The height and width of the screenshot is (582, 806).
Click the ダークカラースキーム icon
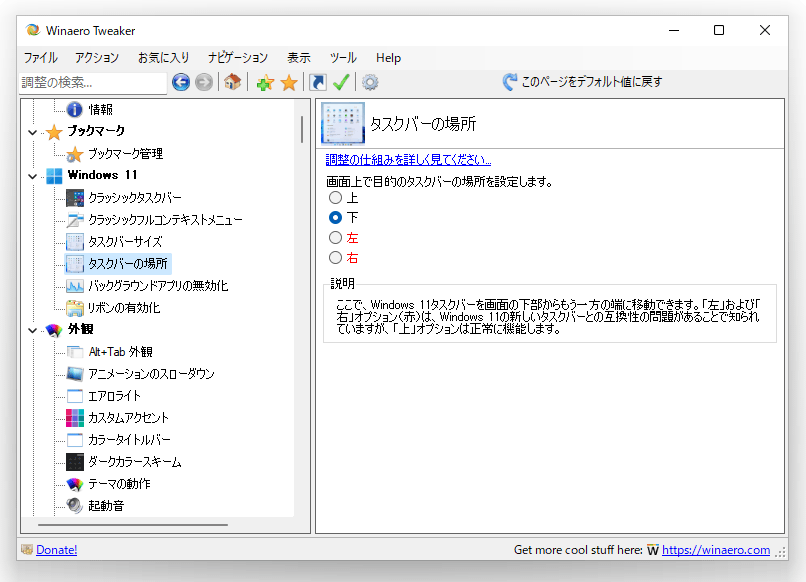click(75, 462)
